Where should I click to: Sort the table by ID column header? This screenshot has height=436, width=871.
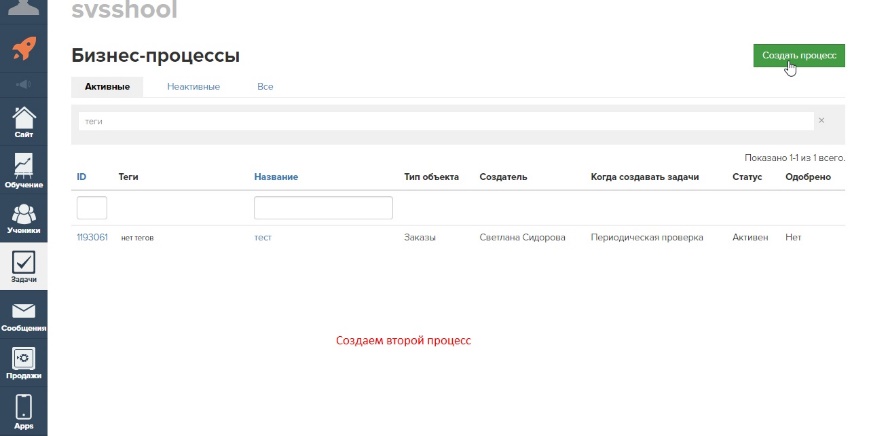click(x=81, y=177)
